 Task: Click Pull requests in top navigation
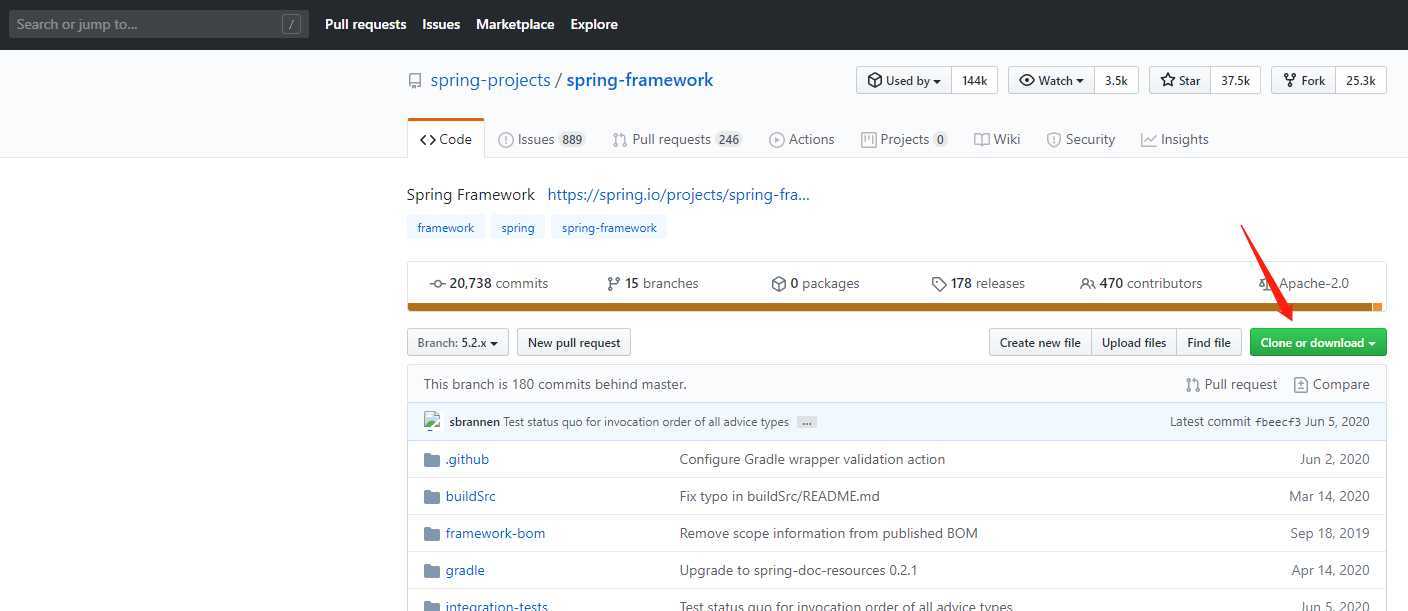[x=366, y=25]
